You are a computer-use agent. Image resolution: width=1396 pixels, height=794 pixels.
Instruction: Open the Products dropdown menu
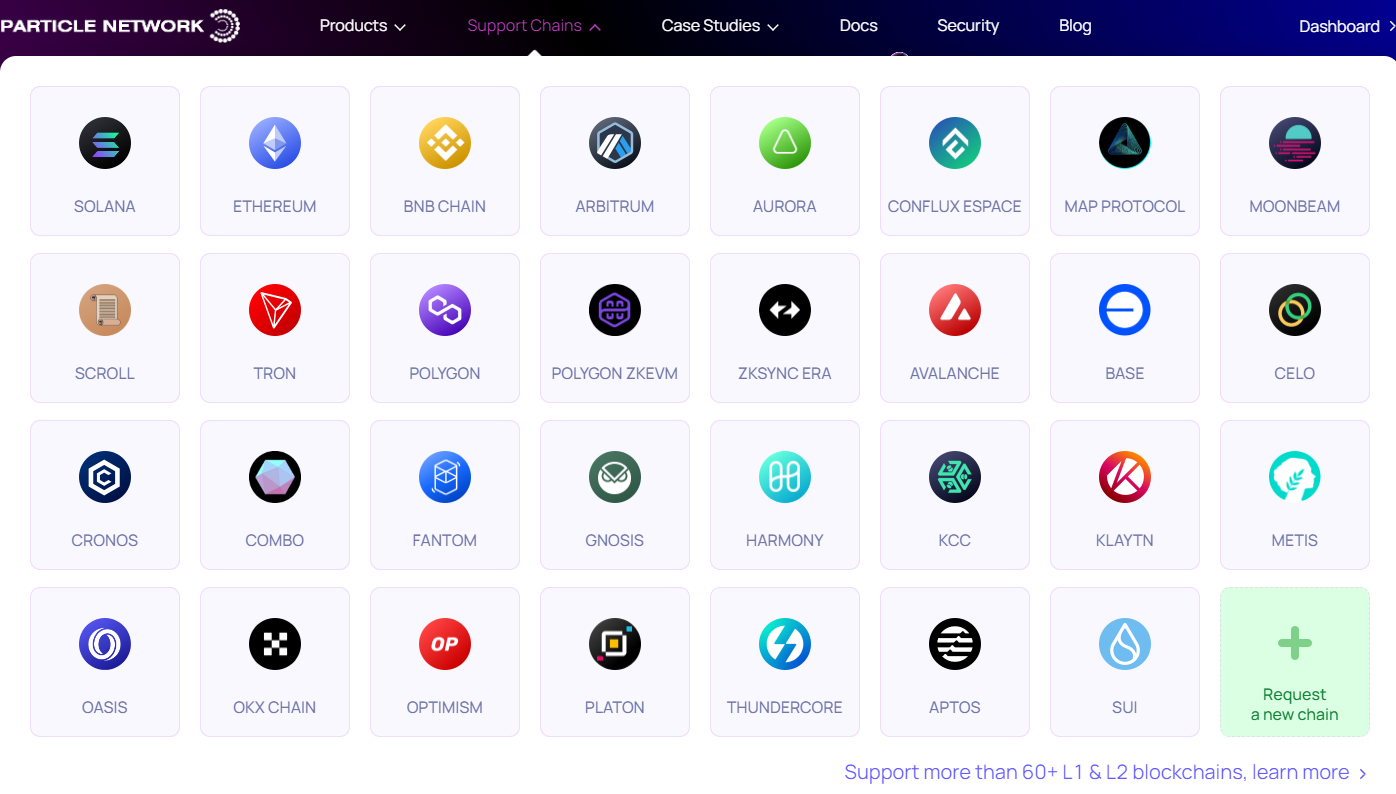point(363,26)
